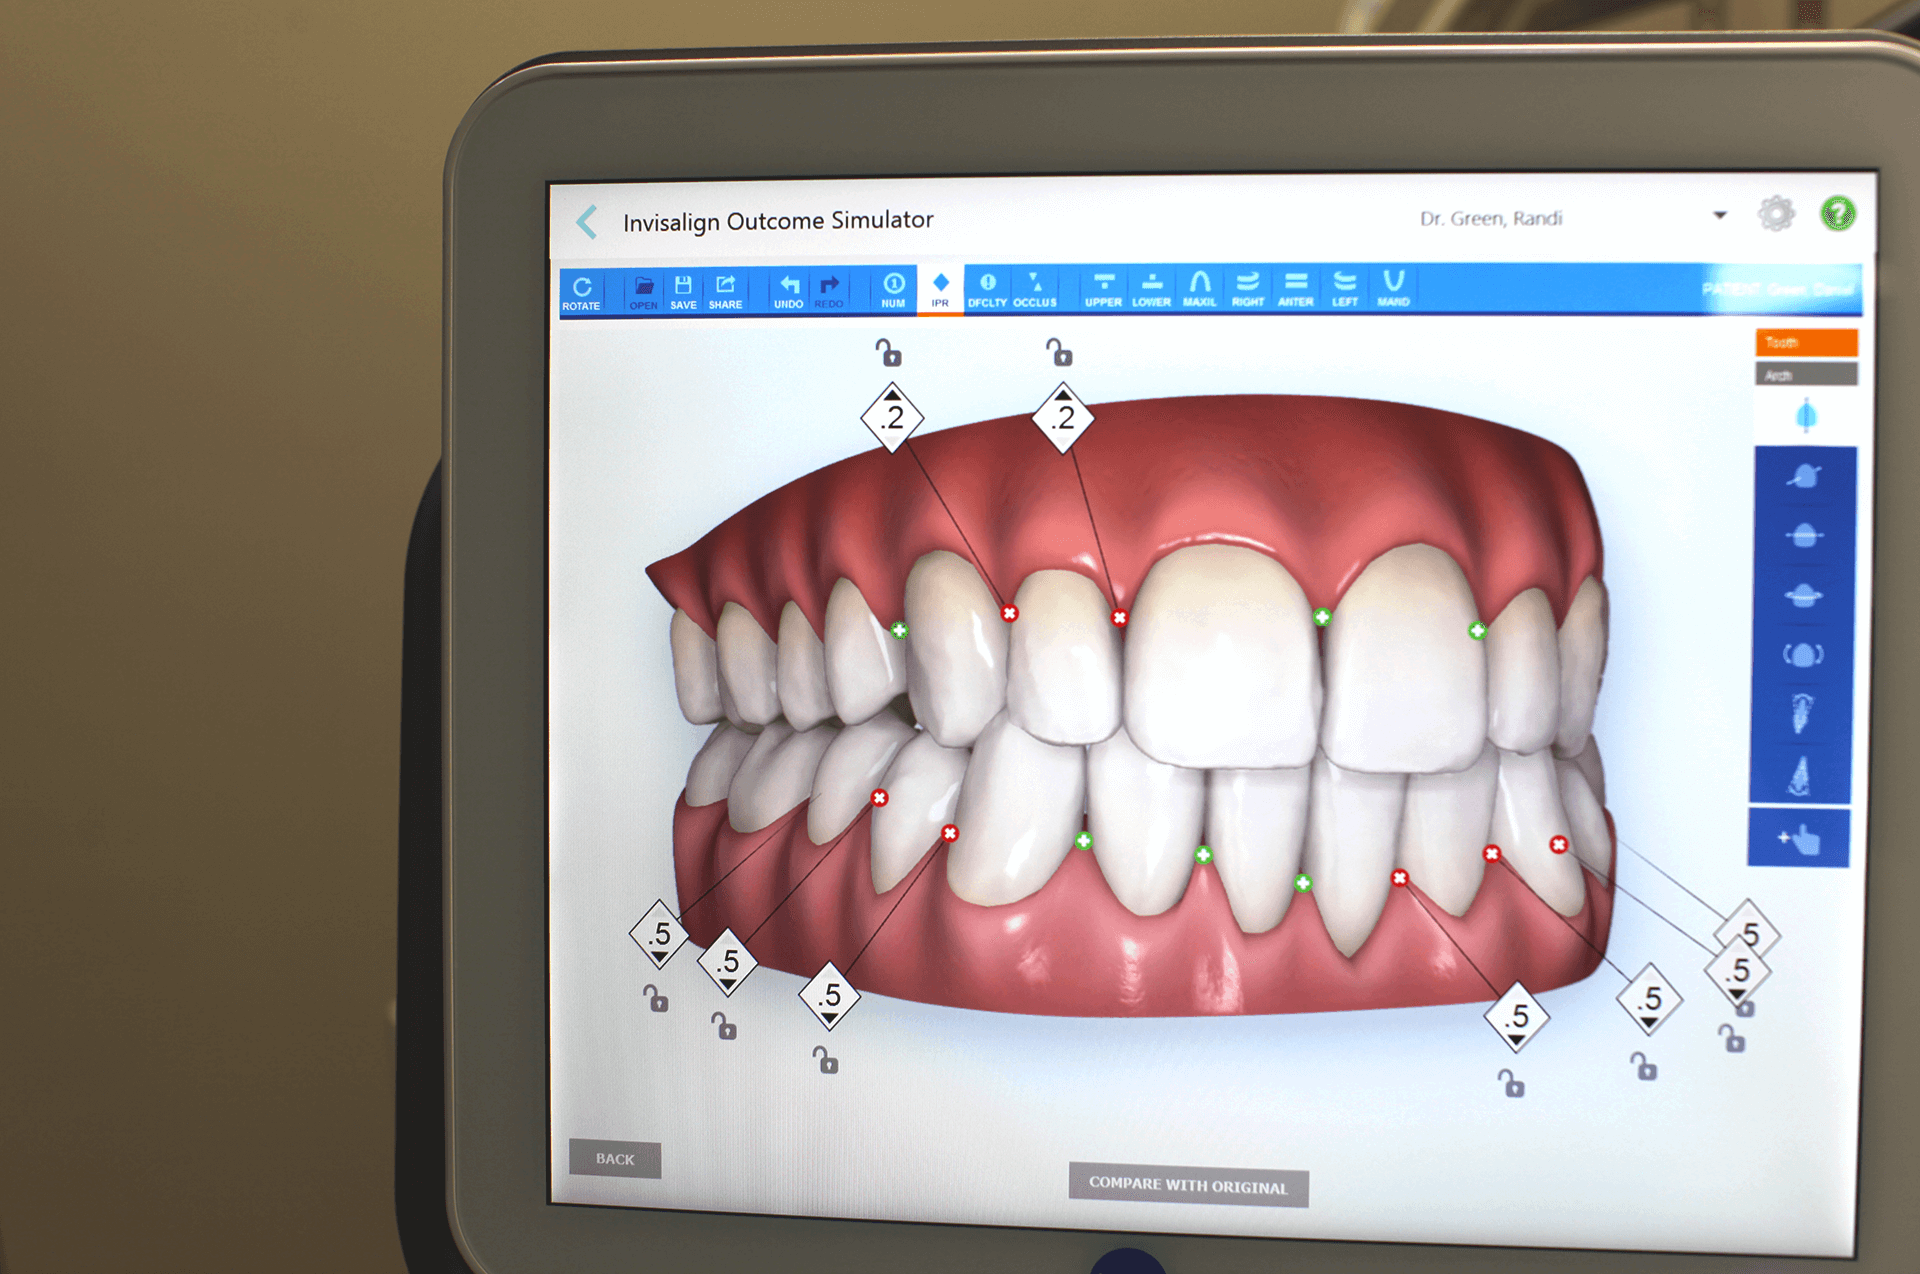The height and width of the screenshot is (1274, 1920).
Task: Select the gray Arch mode tab
Action: [1806, 375]
